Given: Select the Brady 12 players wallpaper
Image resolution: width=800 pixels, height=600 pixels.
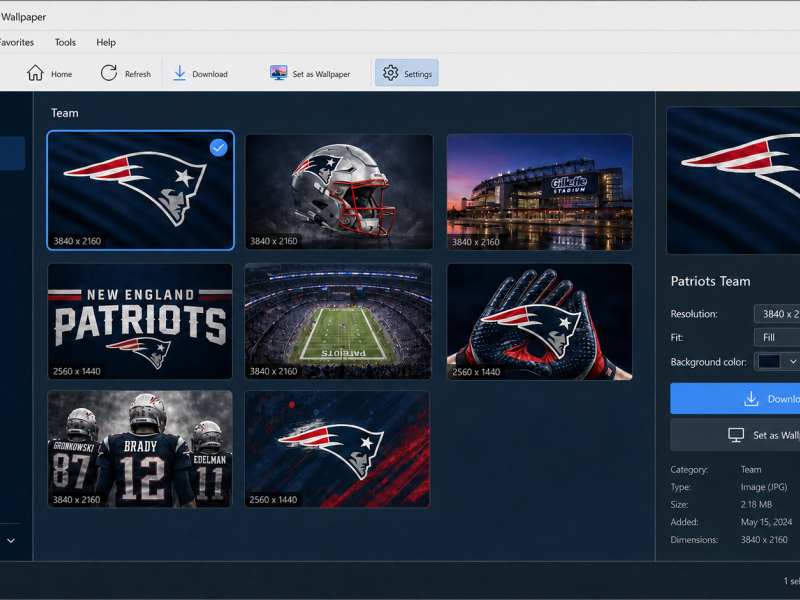Looking at the screenshot, I should coord(140,449).
